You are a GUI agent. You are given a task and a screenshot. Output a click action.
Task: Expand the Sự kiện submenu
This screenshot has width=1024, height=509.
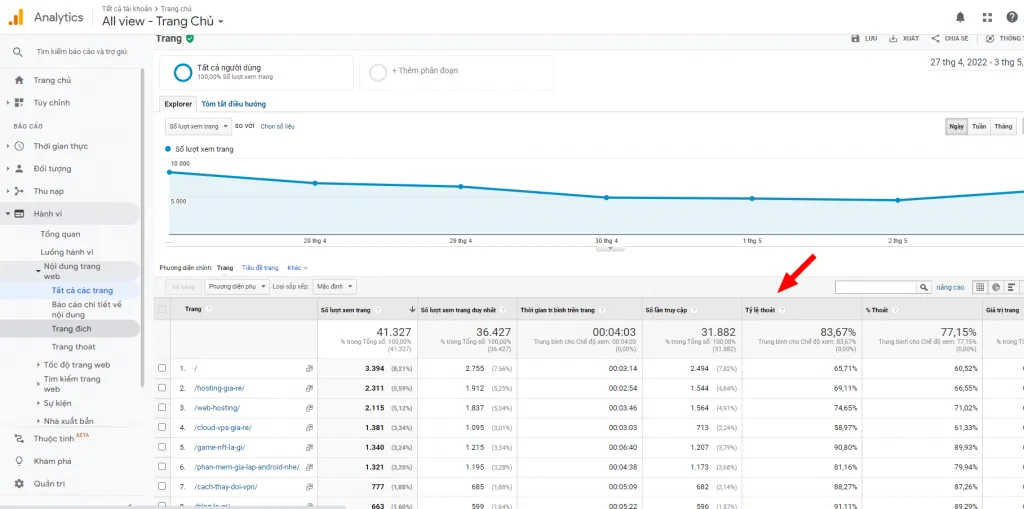tap(39, 403)
